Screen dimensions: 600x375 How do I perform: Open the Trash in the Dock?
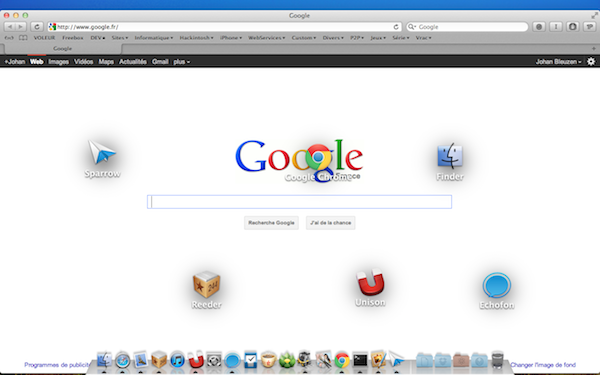pos(497,360)
